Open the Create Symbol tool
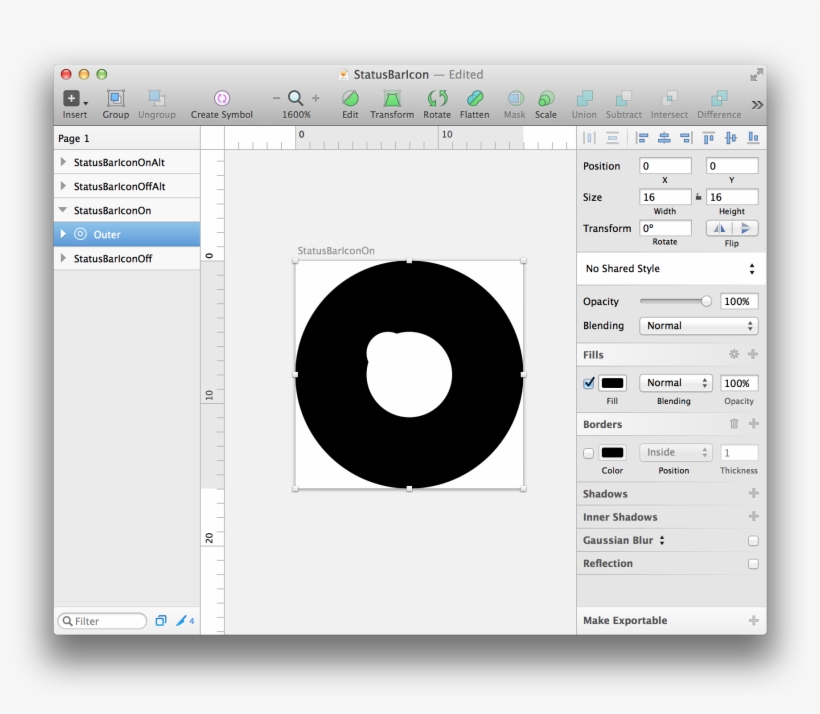Screen dimensions: 820x714 tap(221, 100)
